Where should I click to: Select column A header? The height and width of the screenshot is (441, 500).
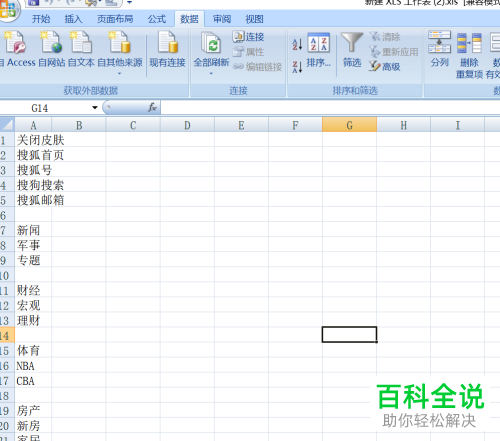pyautogui.click(x=33, y=125)
